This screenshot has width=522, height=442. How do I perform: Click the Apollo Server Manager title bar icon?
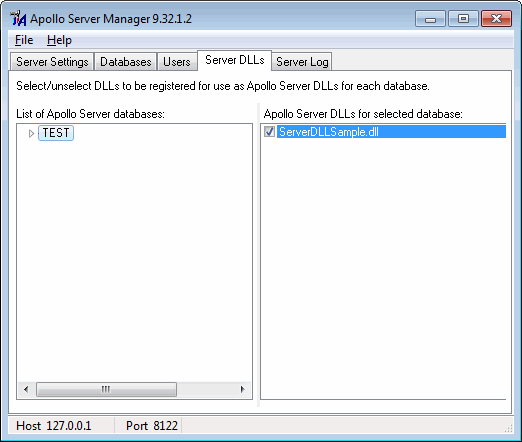click(x=18, y=19)
